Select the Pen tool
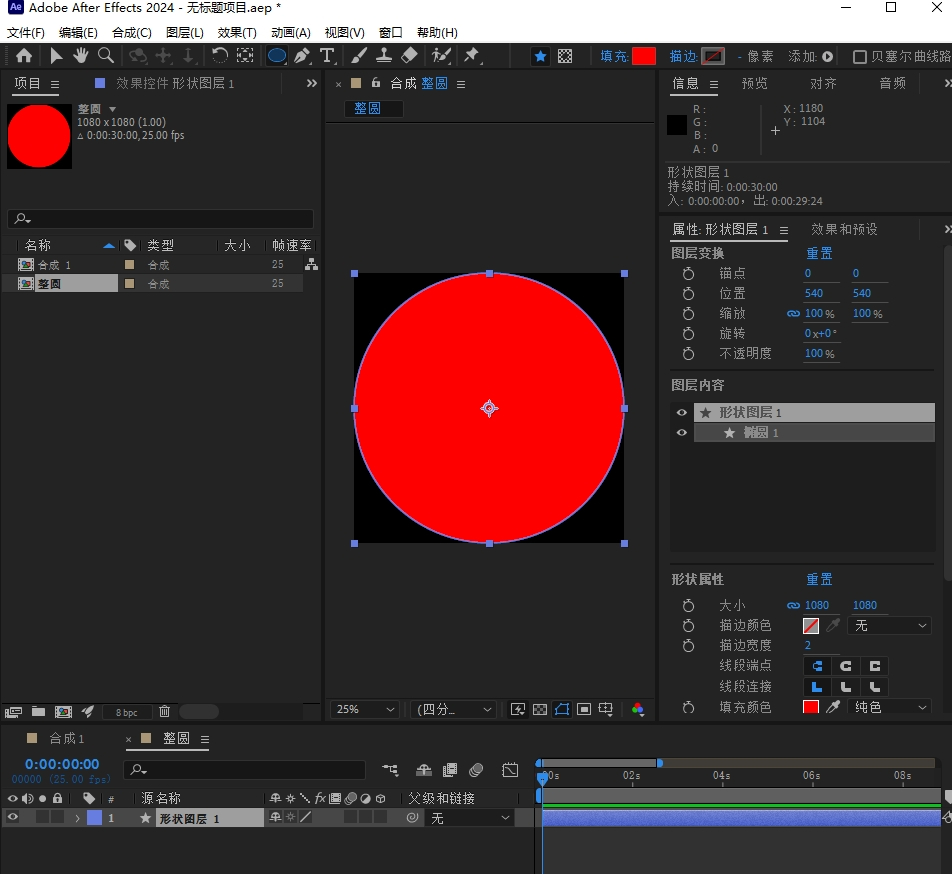This screenshot has width=952, height=874. point(302,56)
